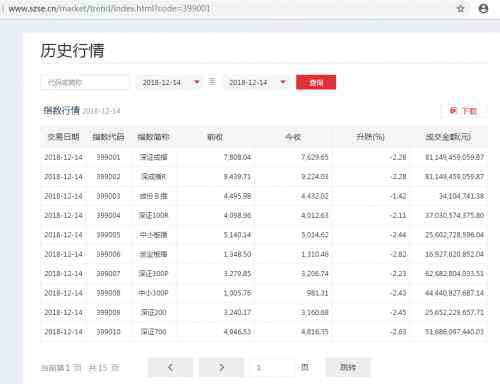The width and height of the screenshot is (500, 384).
Task: Click the 交易日期 column header
Action: pos(63,137)
